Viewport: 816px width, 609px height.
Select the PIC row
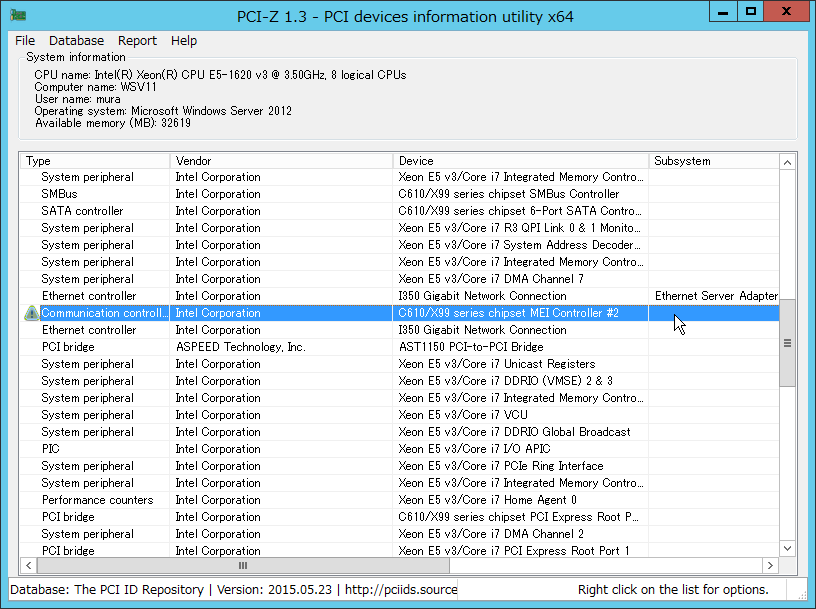click(x=400, y=449)
